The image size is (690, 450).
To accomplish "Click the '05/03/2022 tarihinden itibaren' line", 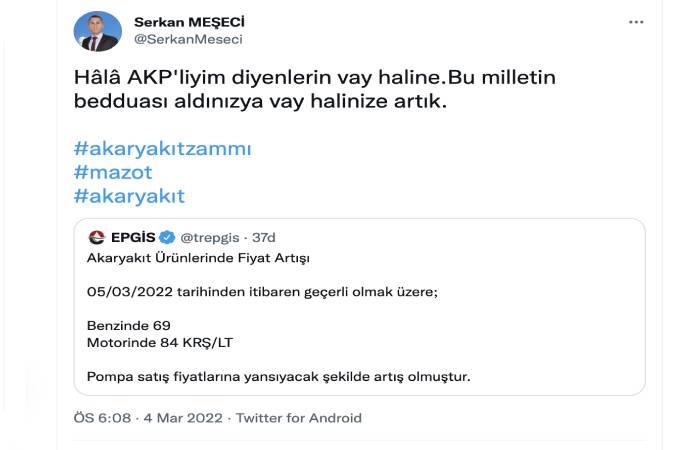I will coord(262,291).
